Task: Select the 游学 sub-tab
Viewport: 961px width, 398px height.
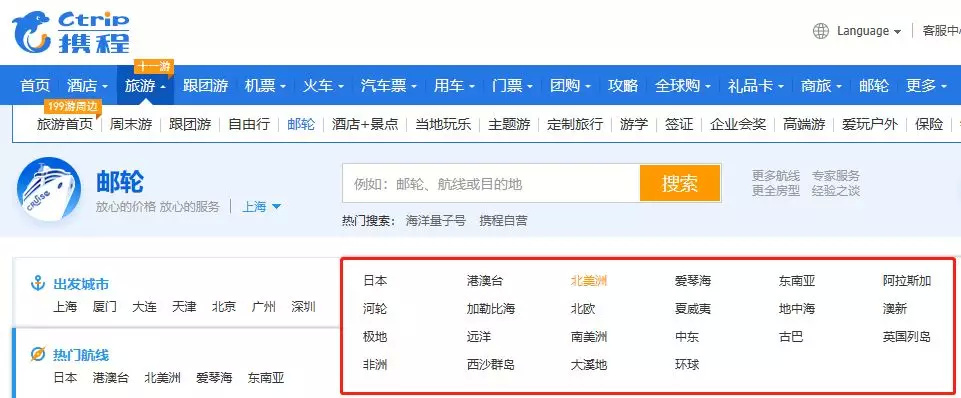Action: tap(634, 124)
